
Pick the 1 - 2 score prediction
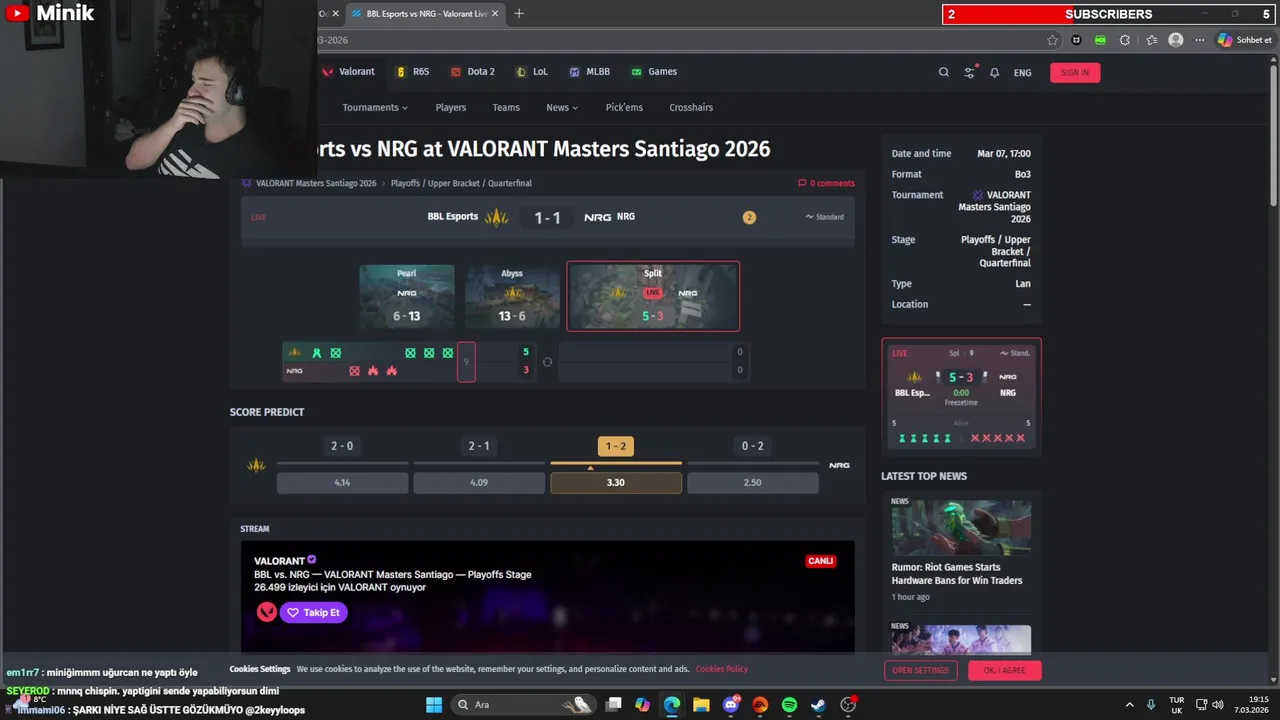click(616, 446)
